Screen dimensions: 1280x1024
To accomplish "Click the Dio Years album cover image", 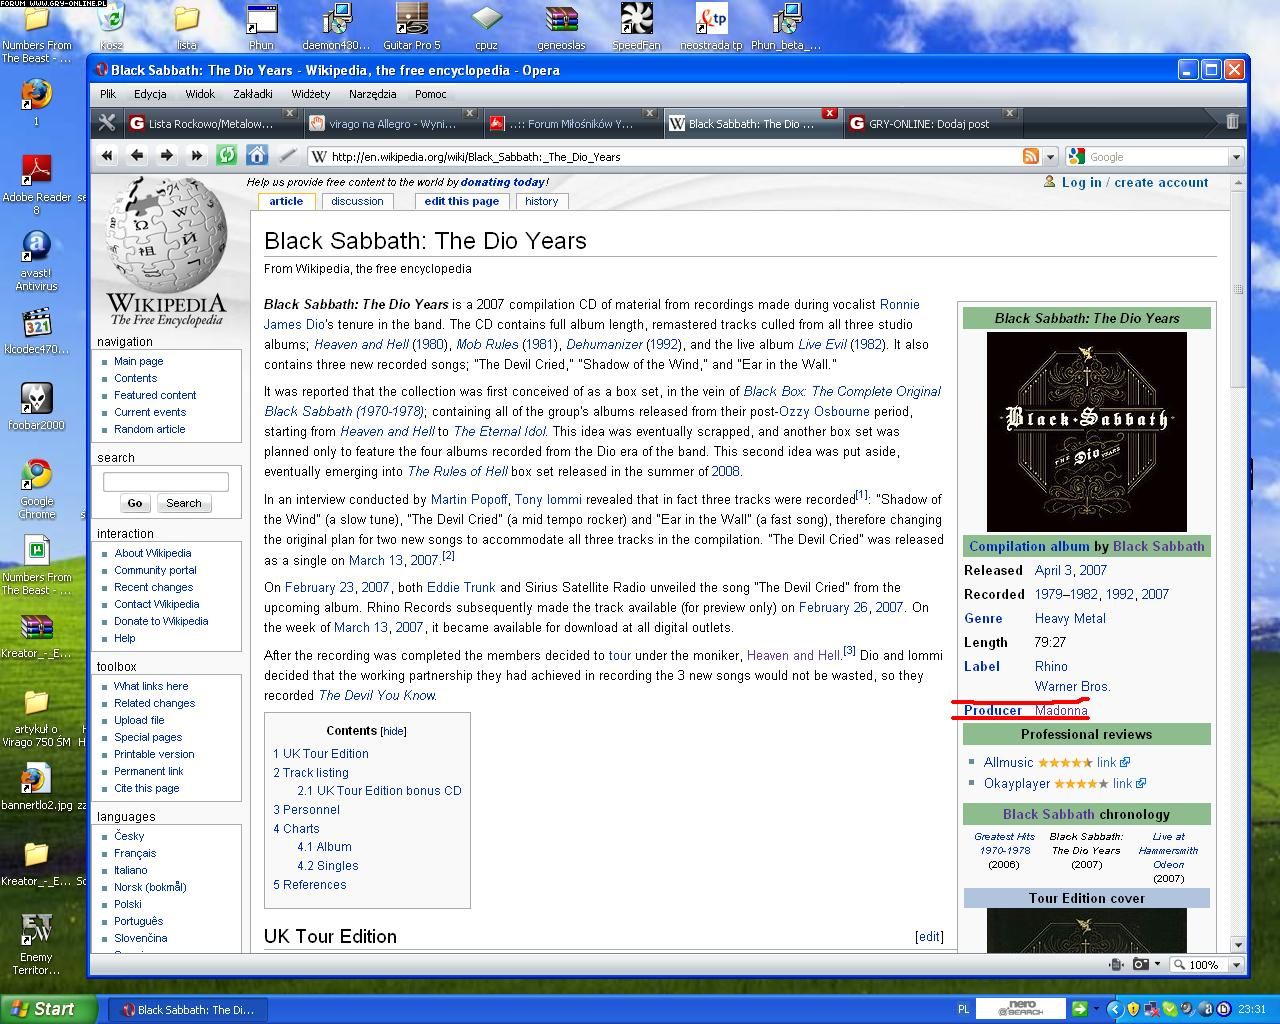I will pos(1086,432).
